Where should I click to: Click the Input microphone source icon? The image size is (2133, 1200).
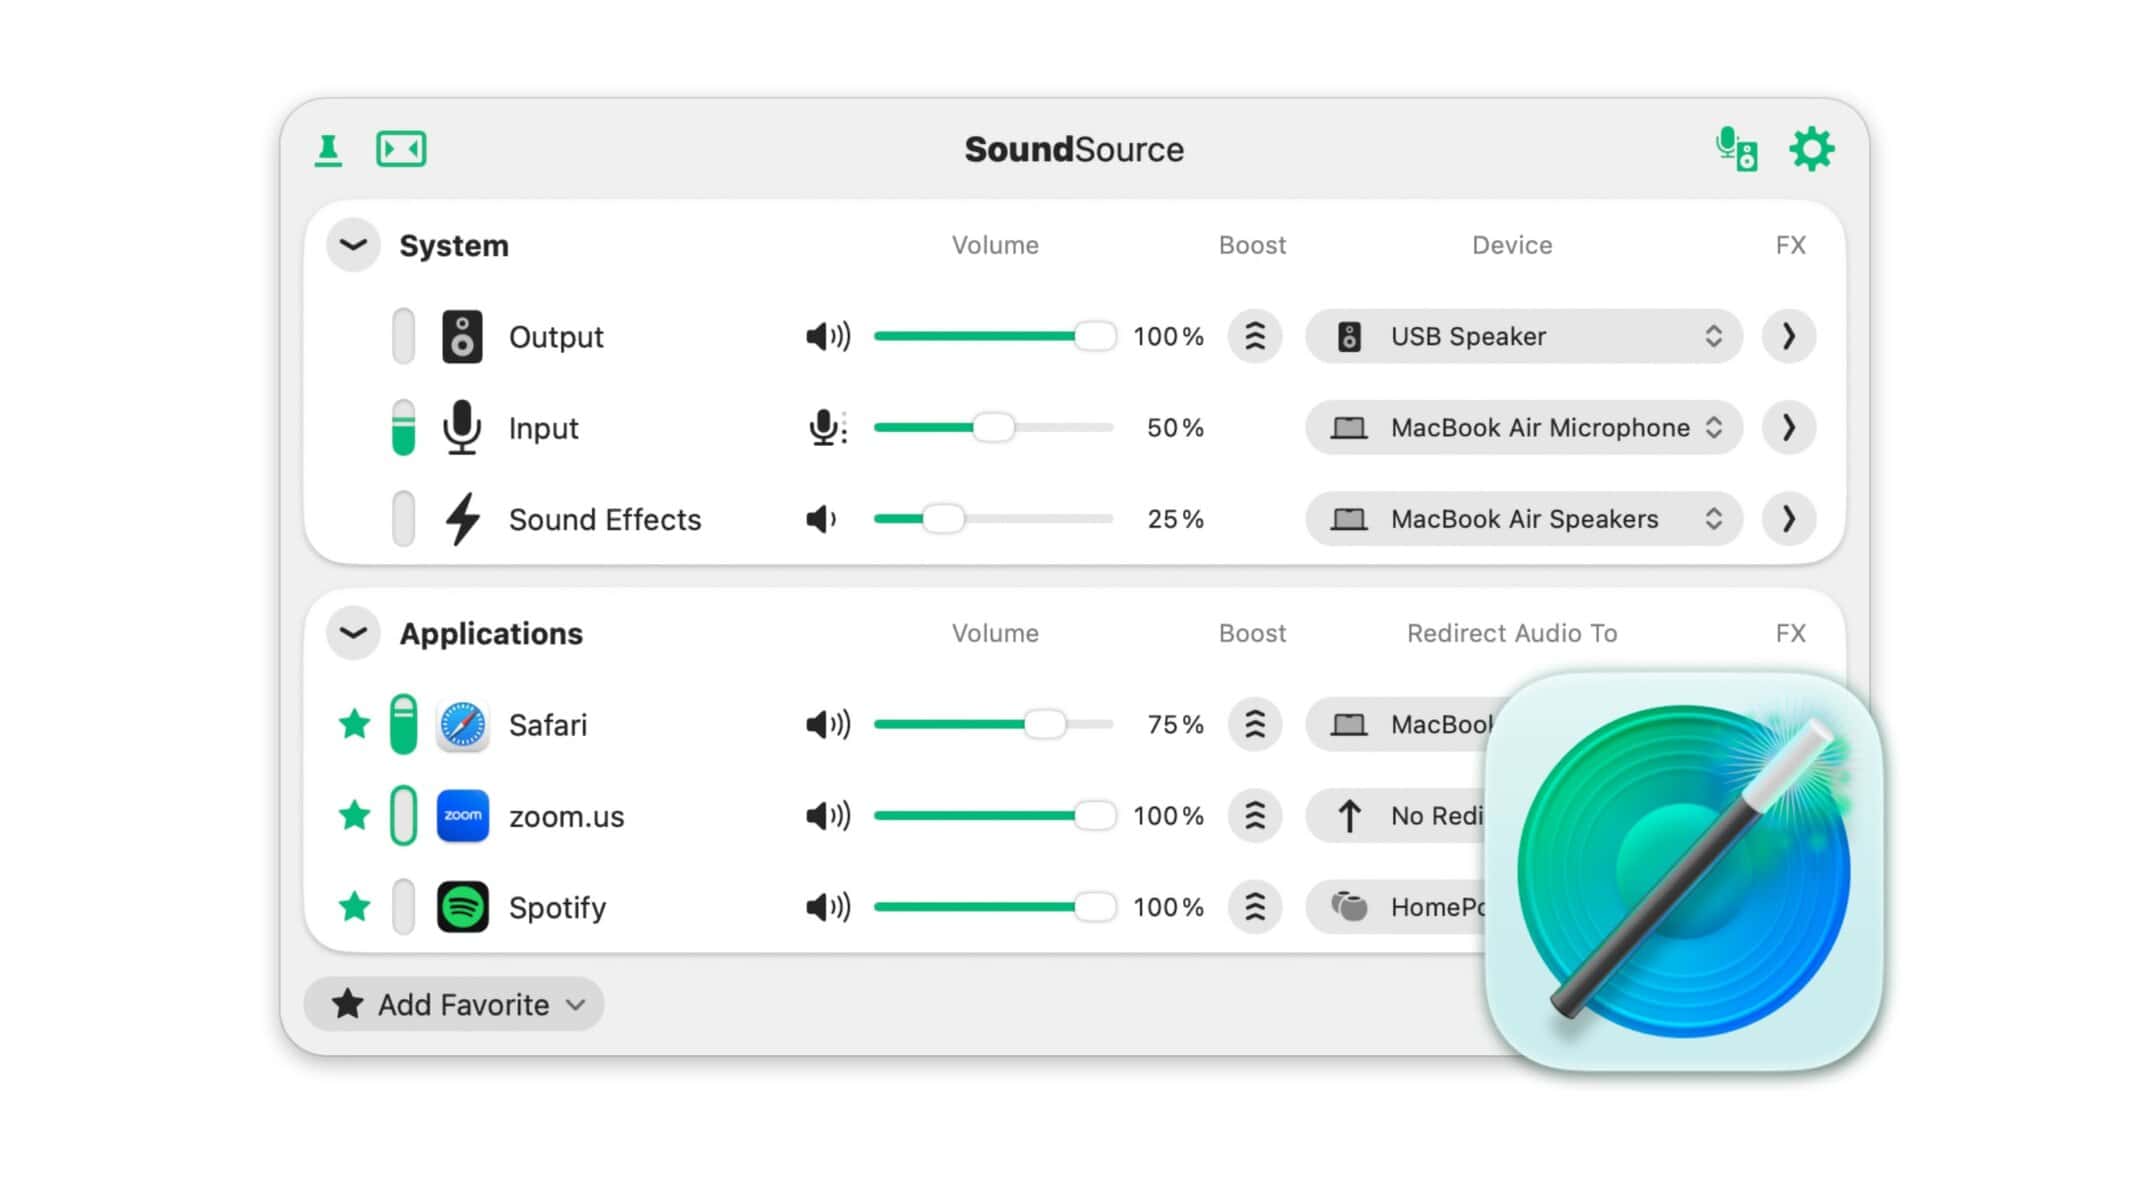pyautogui.click(x=462, y=428)
